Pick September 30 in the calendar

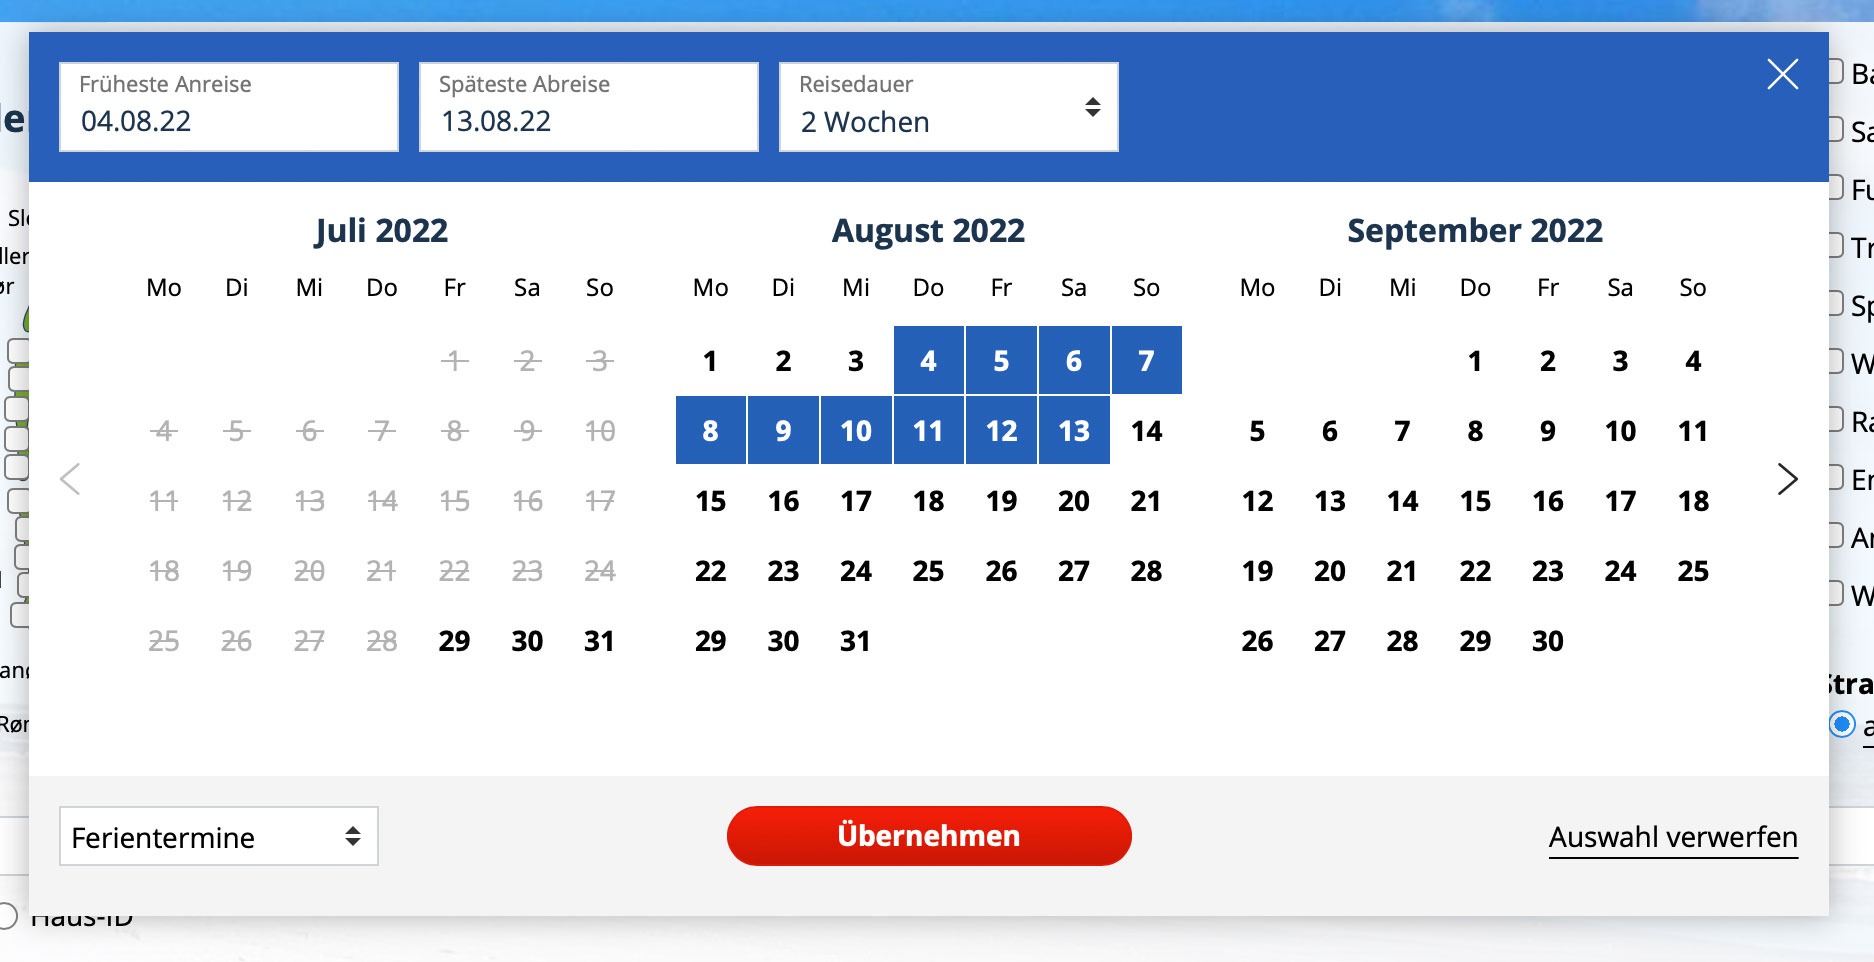point(1547,641)
